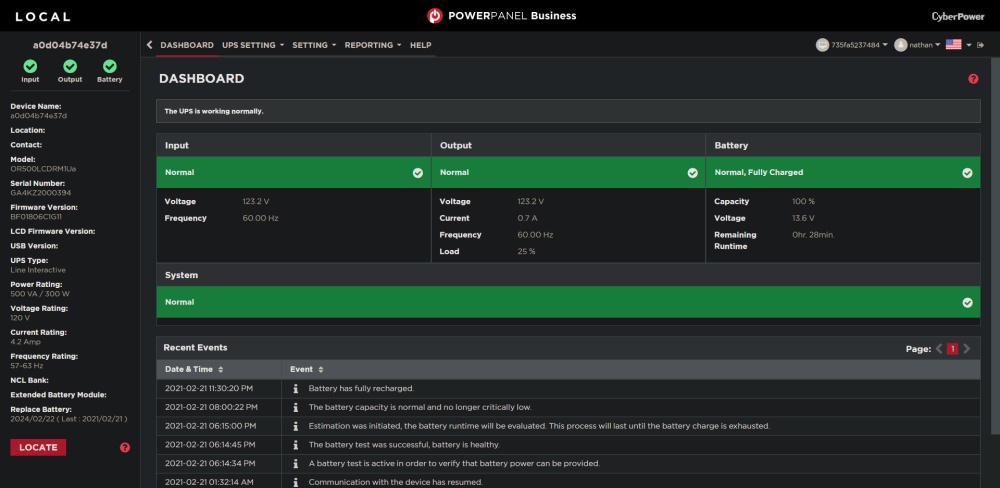Click Serial Number value 'GA4KZ2000394'
Screen dimensions: 1000x488
point(41,193)
